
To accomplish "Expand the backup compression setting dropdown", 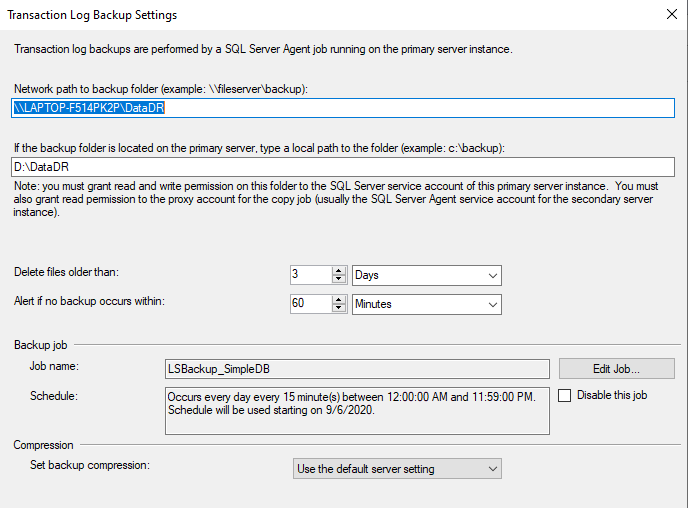I will point(397,468).
